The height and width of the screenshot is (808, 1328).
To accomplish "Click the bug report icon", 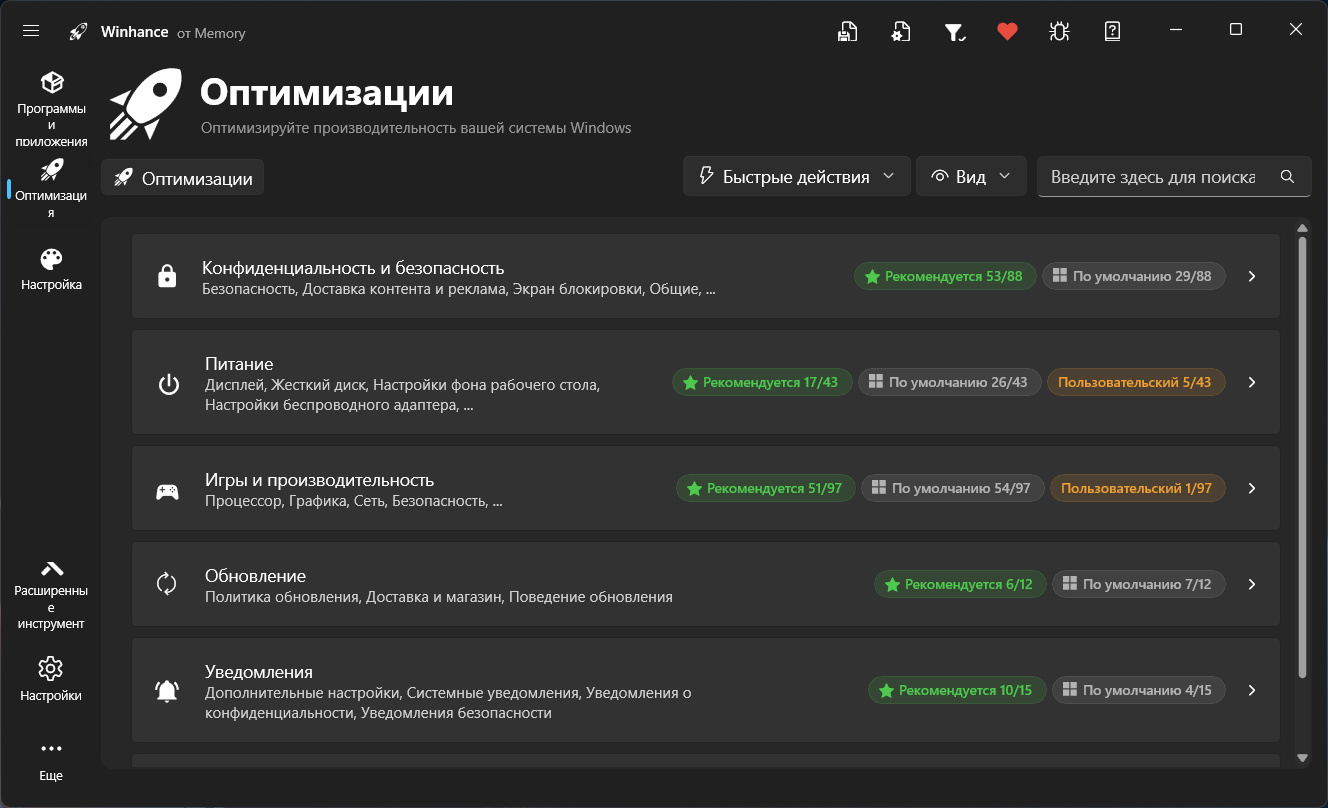I will click(x=1059, y=31).
